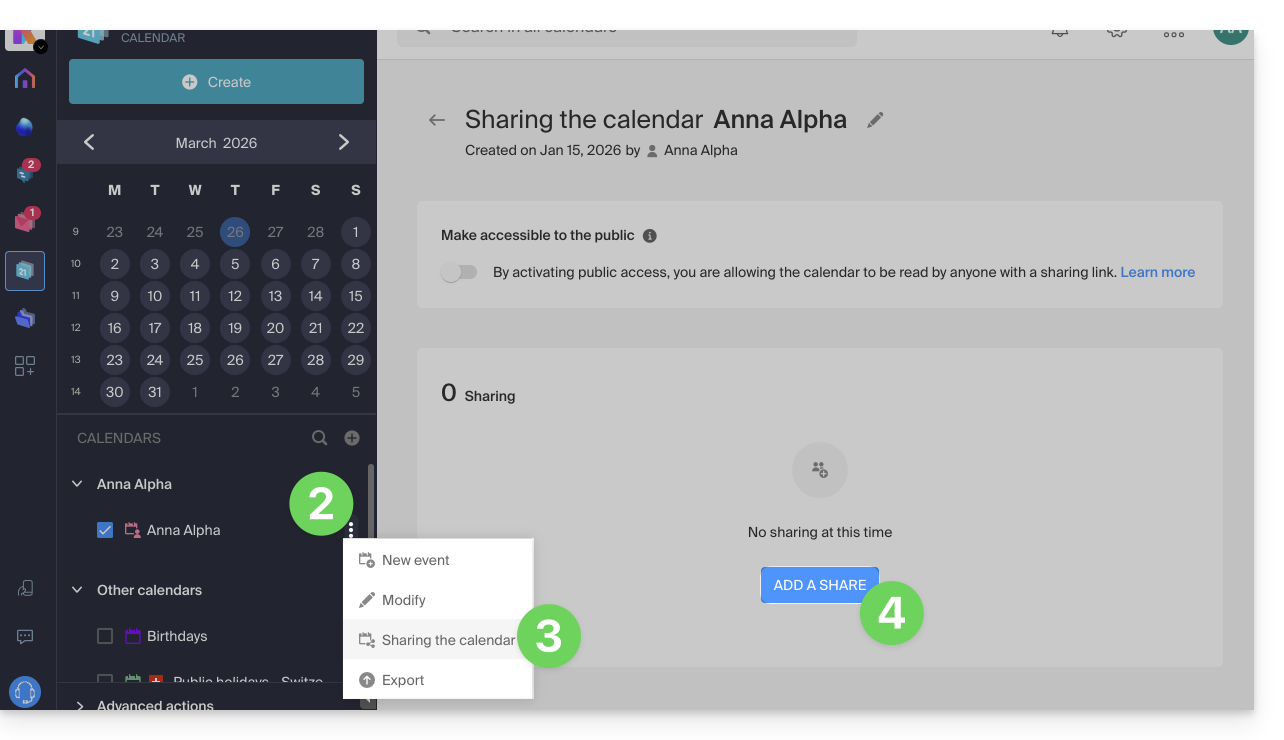Click the back arrow beside Sharing title

(436, 120)
